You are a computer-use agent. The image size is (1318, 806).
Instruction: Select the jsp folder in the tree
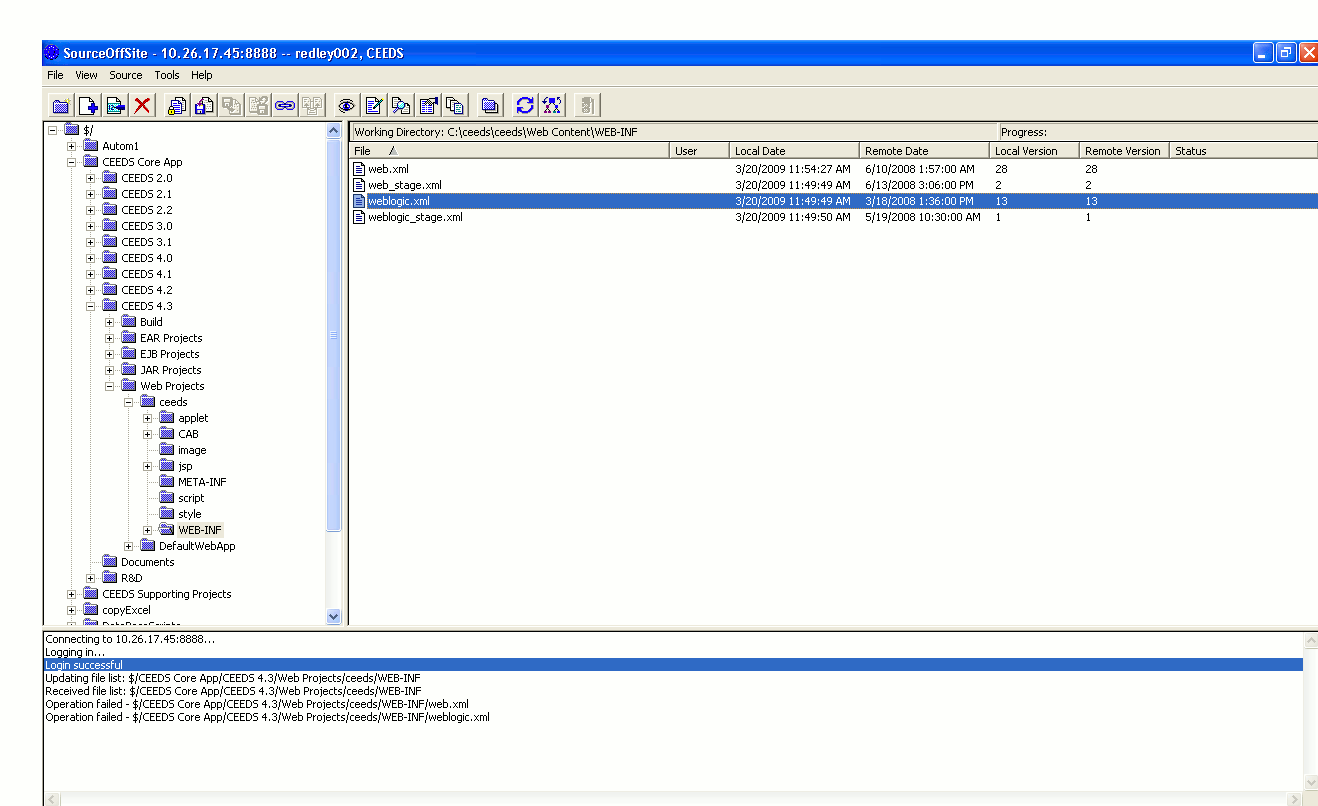click(185, 466)
